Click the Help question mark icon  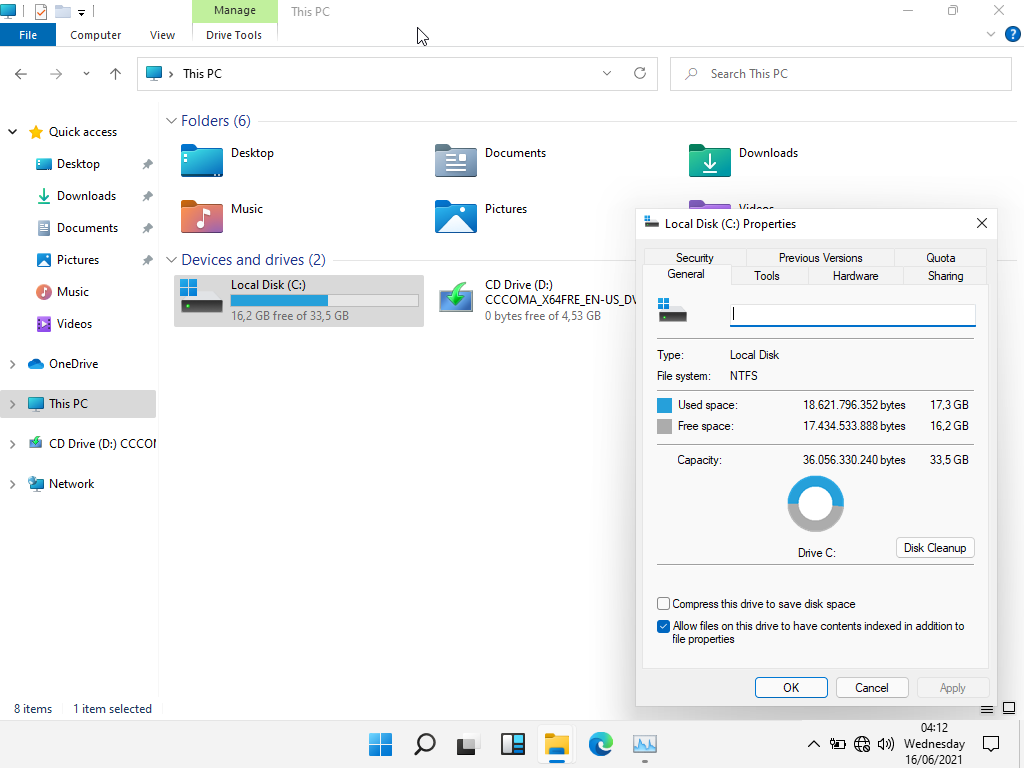click(1012, 35)
